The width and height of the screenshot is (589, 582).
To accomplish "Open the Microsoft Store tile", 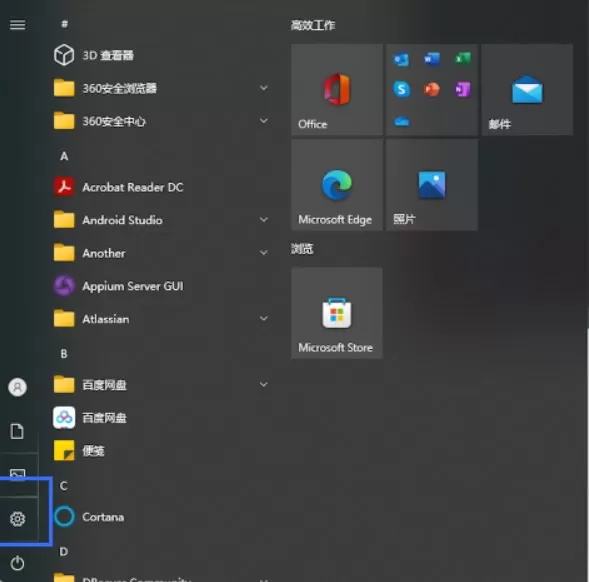I will click(337, 313).
